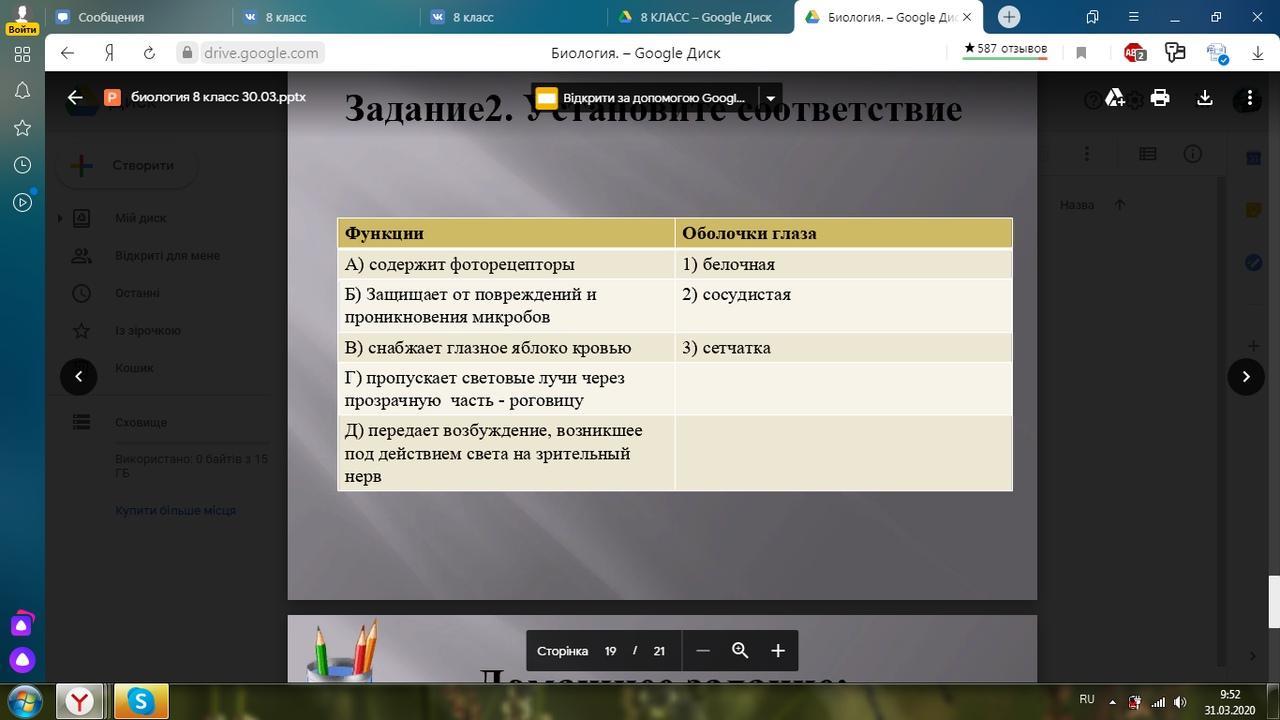The image size is (1280, 720).
Task: Download the pptx file from the preview toolbar
Action: (x=1205, y=97)
